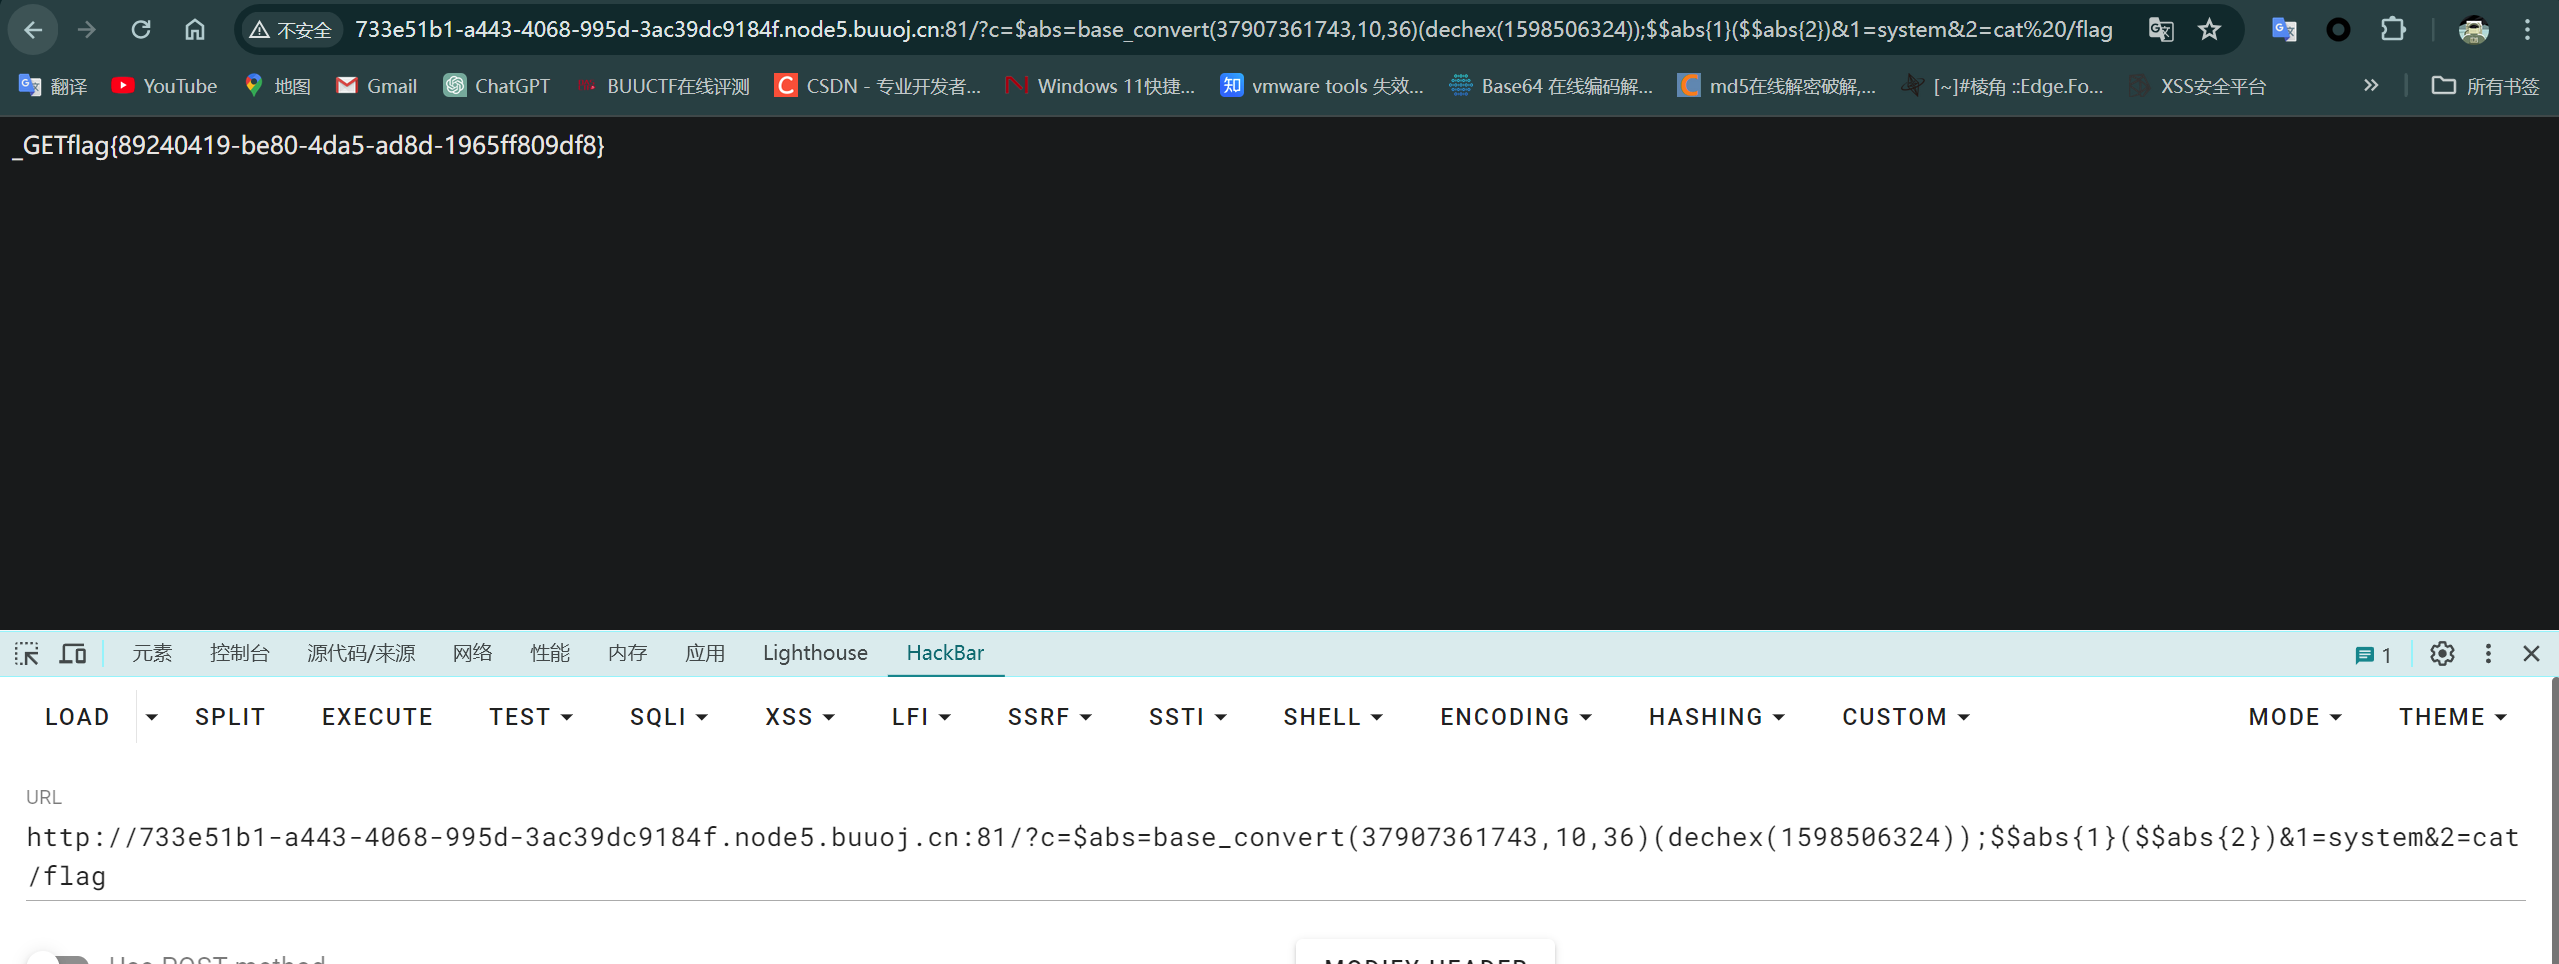2559x964 pixels.
Task: Open the extensions puzzle icon
Action: click(x=2392, y=30)
